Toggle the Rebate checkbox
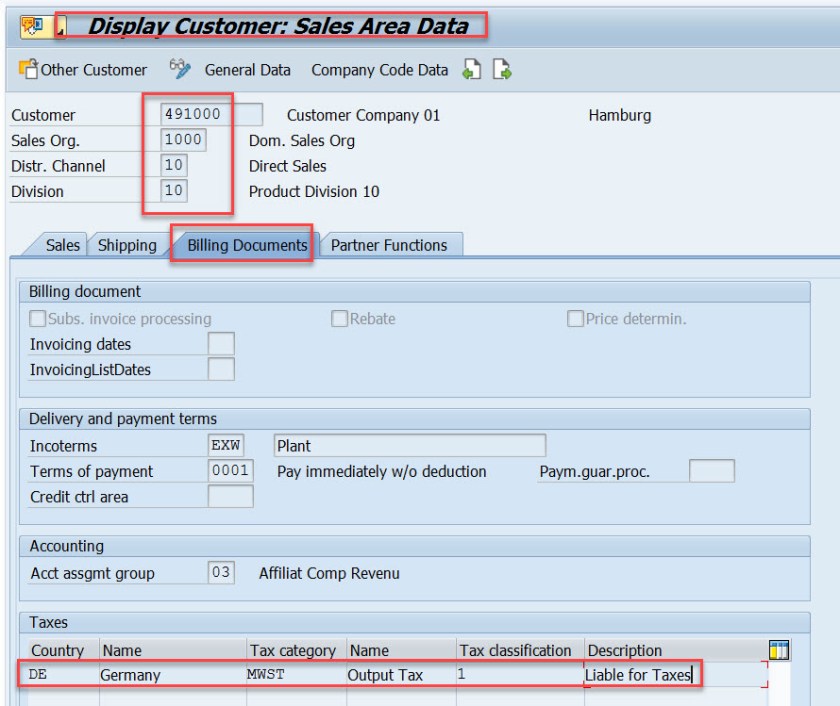The image size is (840, 706). pos(340,319)
